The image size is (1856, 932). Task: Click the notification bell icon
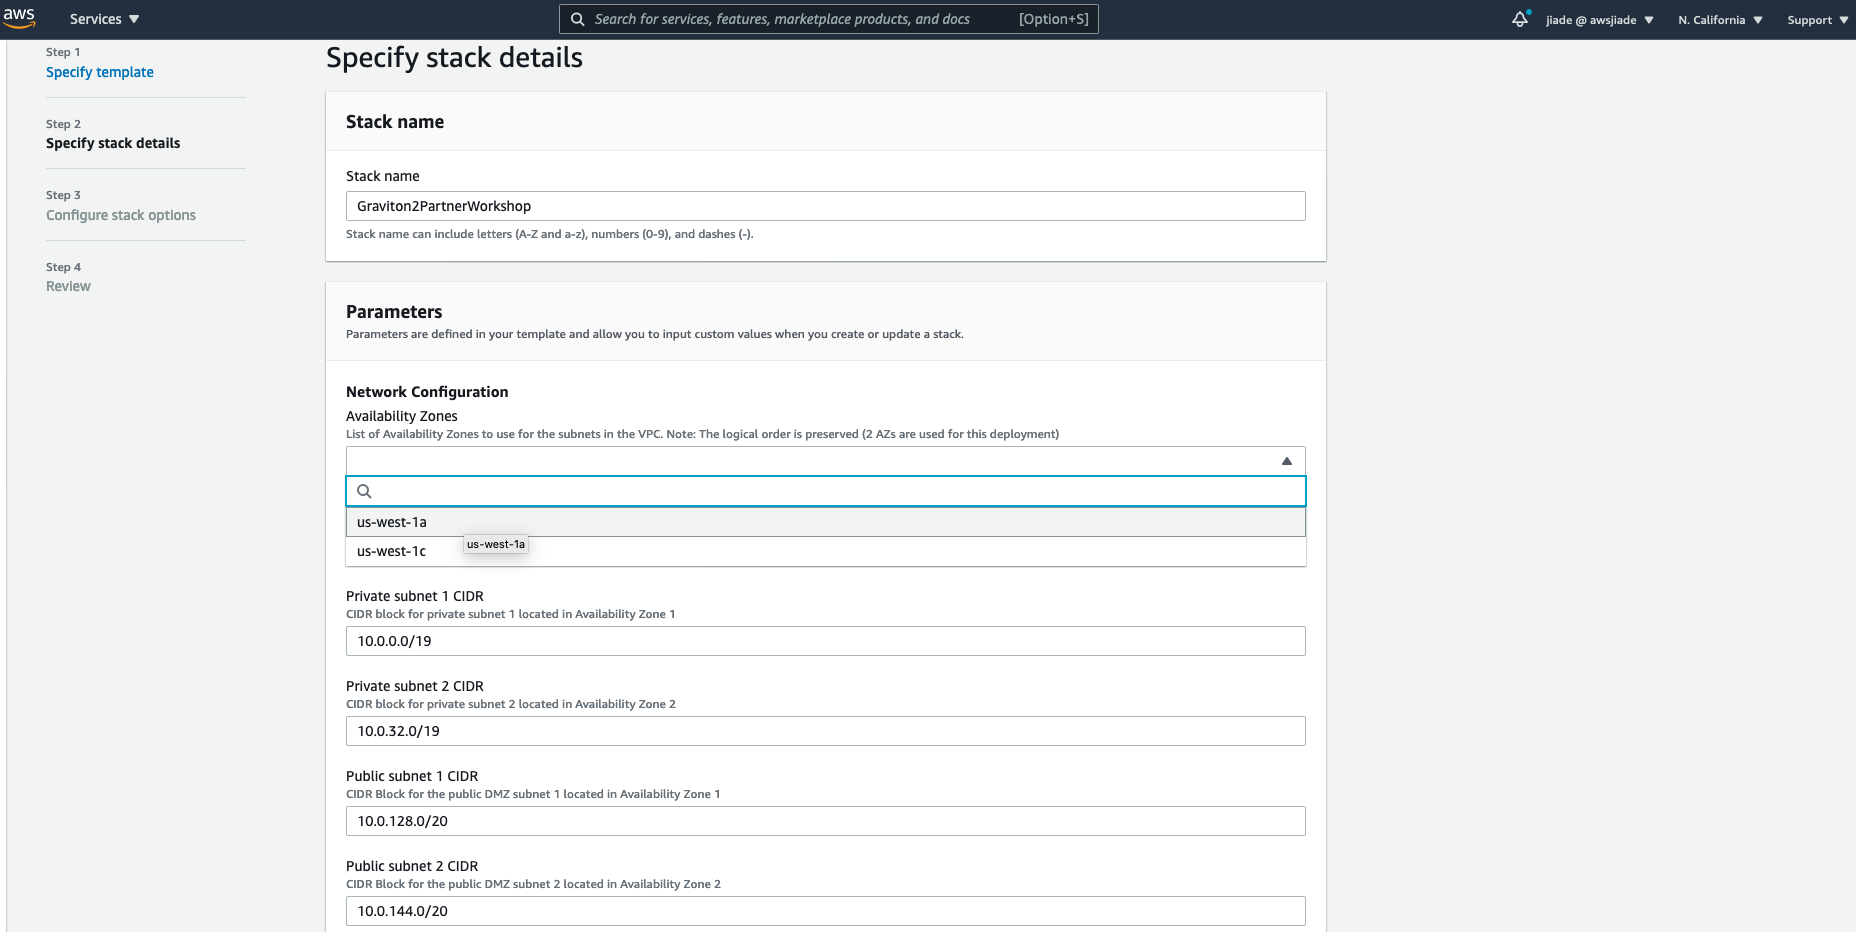coord(1520,18)
